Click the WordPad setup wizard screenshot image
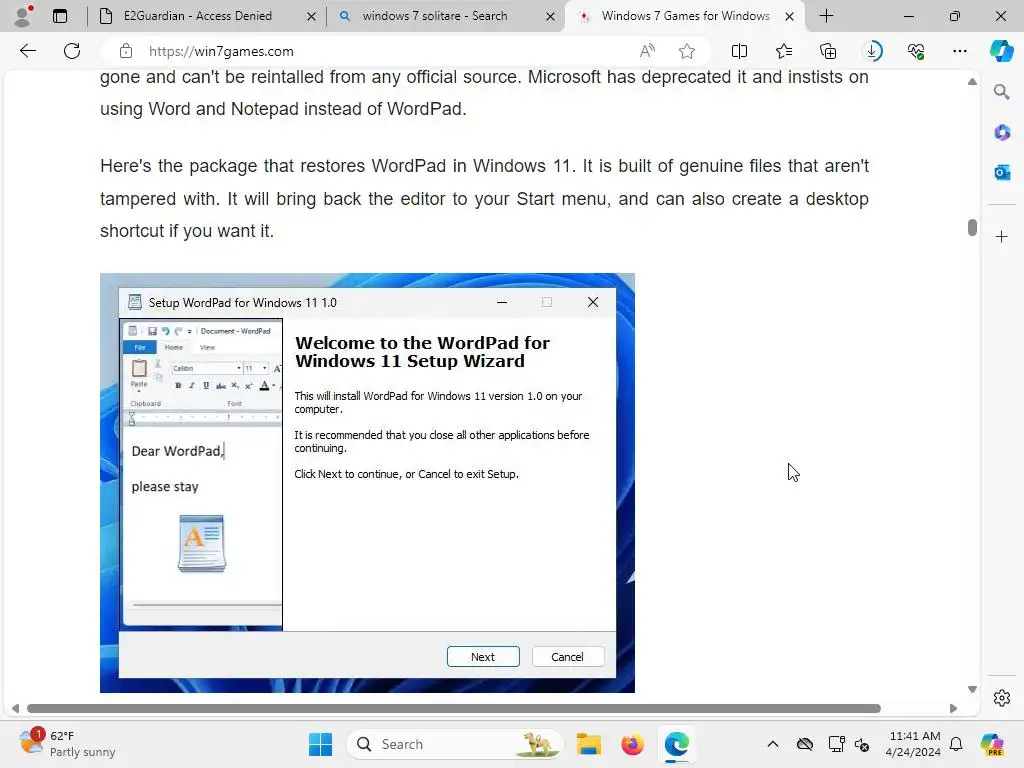 (x=367, y=483)
